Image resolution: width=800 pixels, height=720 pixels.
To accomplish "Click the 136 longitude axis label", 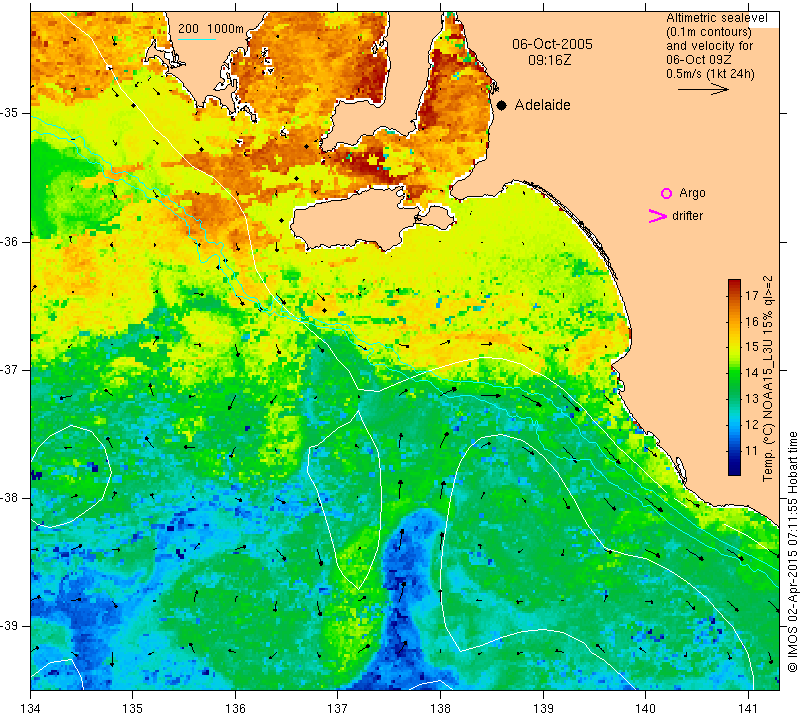I will click(x=236, y=708).
